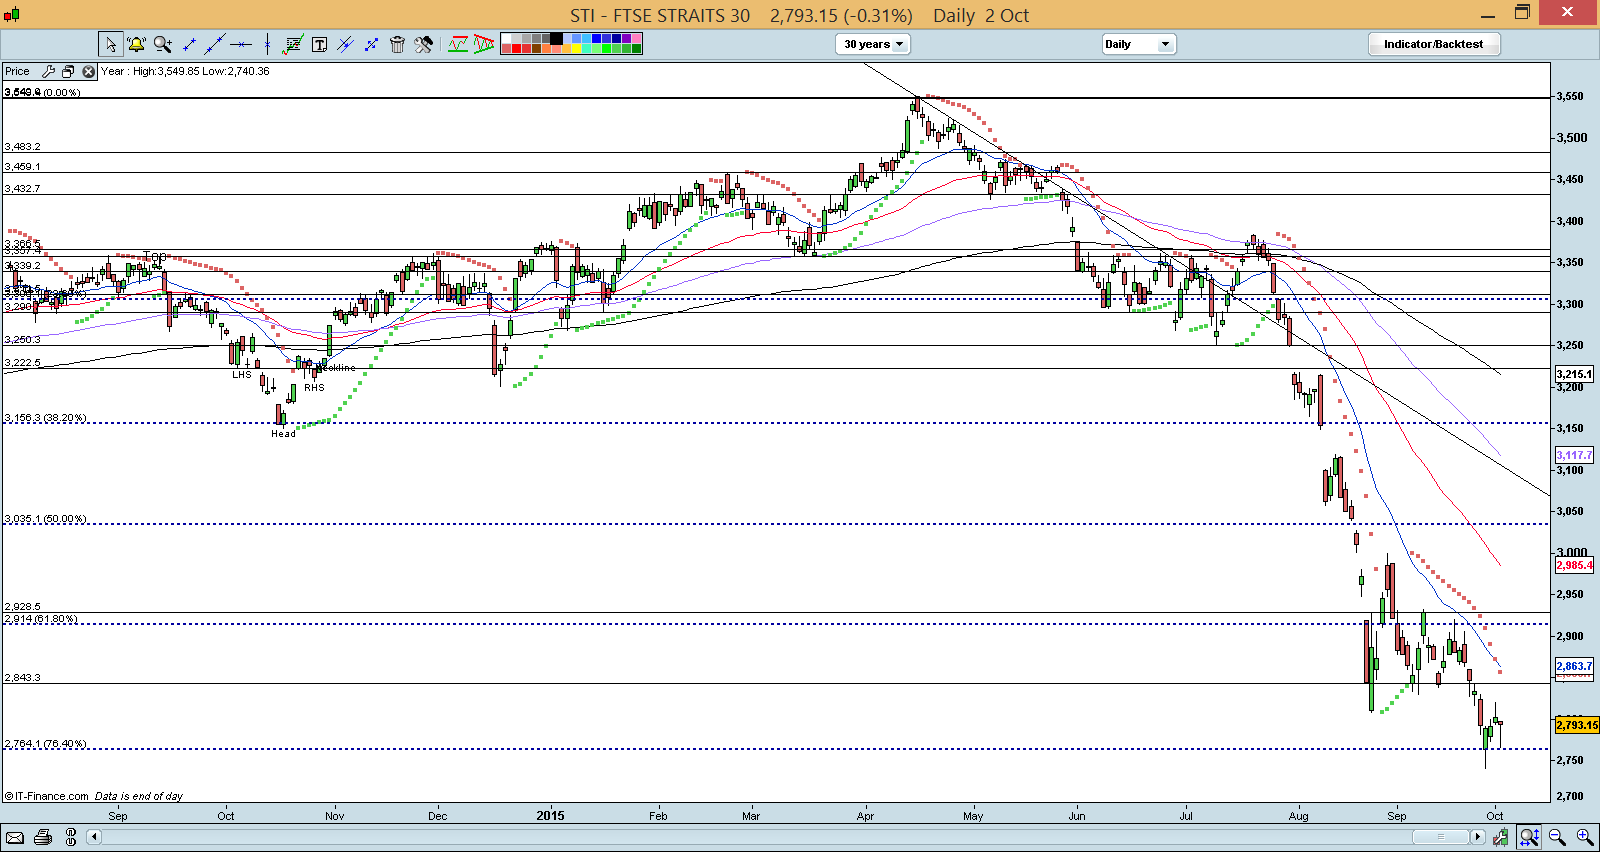This screenshot has height=852, width=1600.
Task: Close the Price panel with X button
Action: pyautogui.click(x=88, y=71)
